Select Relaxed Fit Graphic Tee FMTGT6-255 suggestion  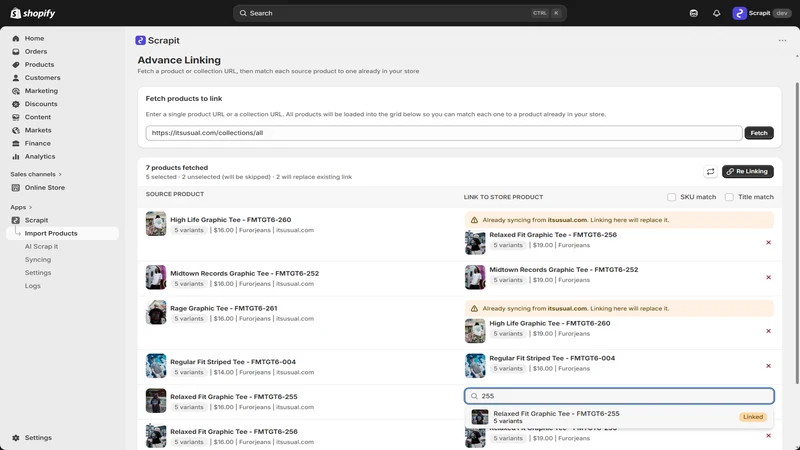point(619,417)
